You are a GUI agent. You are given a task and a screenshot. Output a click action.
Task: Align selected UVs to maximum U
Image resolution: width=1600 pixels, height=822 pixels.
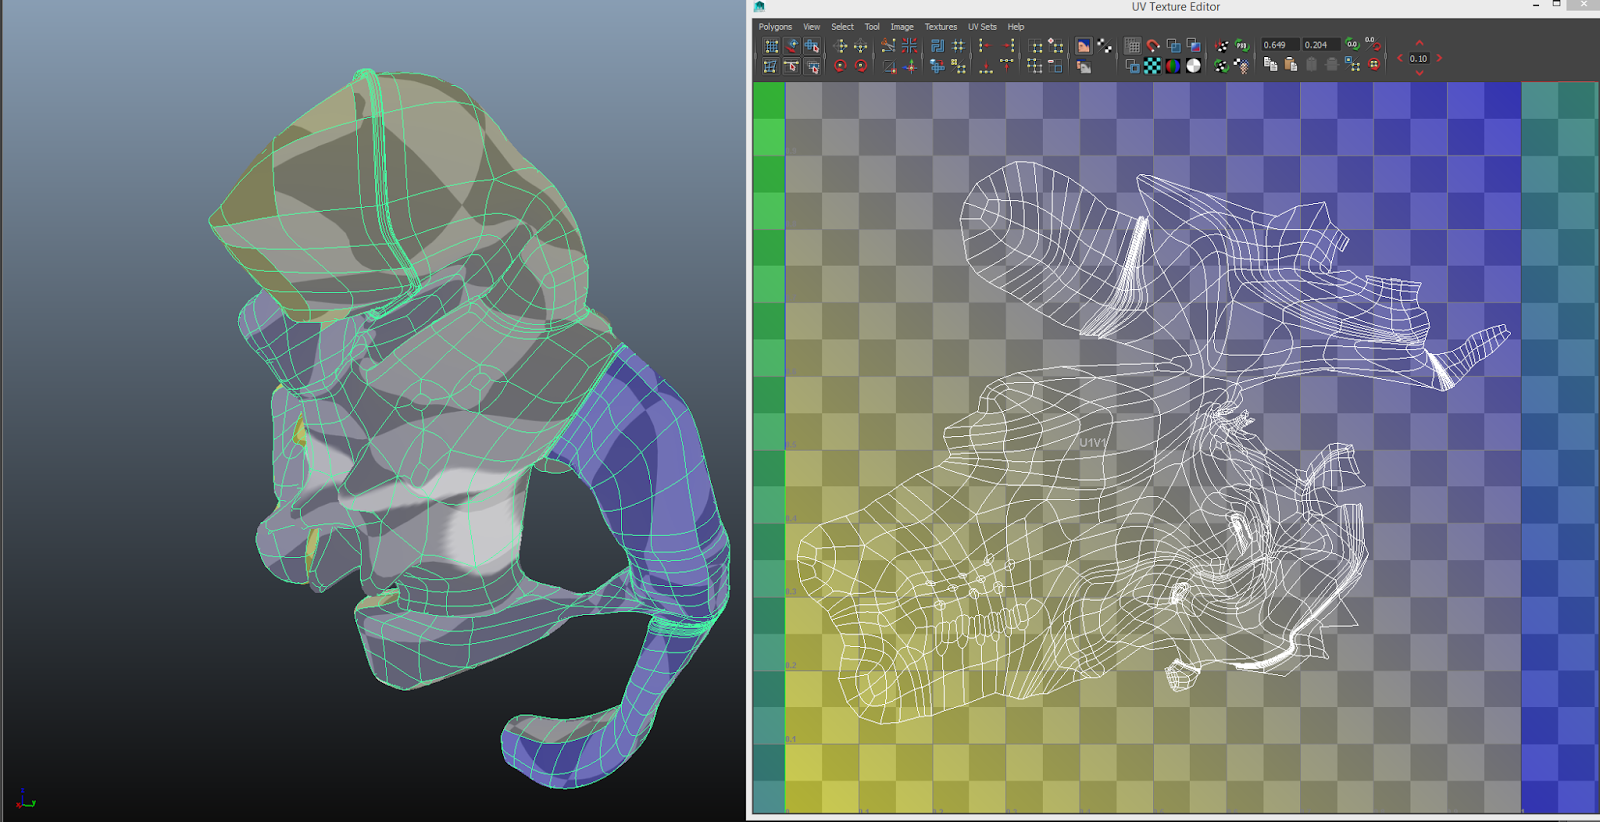tap(1007, 45)
